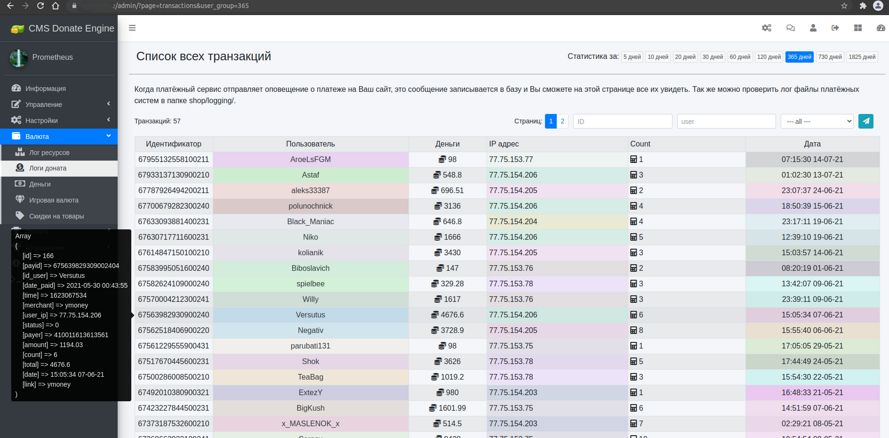Viewport: 889px width, 438px height.
Task: Expand the Управление sidebar section
Action: pos(58,104)
